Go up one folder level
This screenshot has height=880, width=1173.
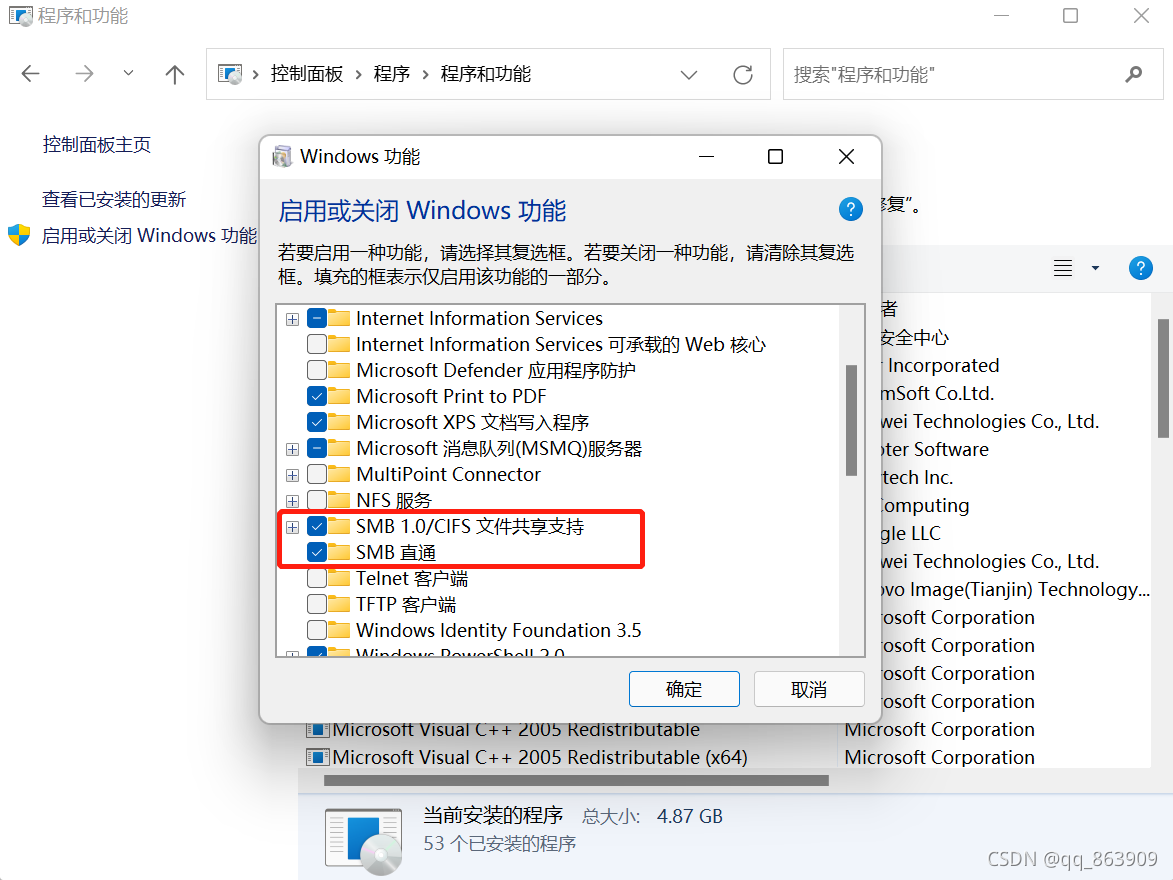pyautogui.click(x=174, y=73)
